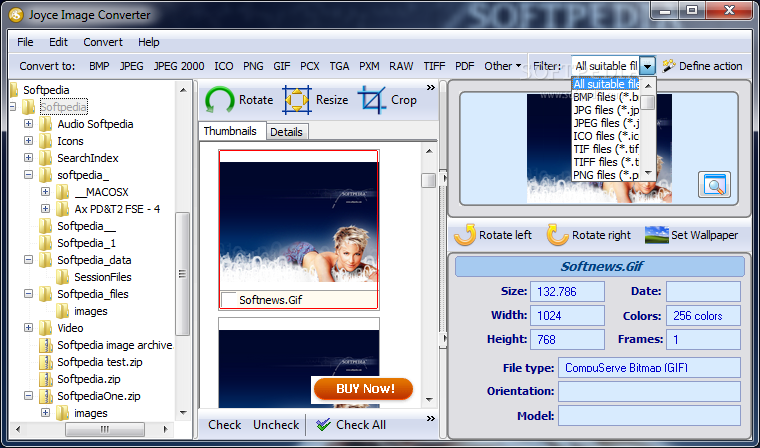Open the Edit menu
Screen dimensions: 760x448
(x=59, y=42)
